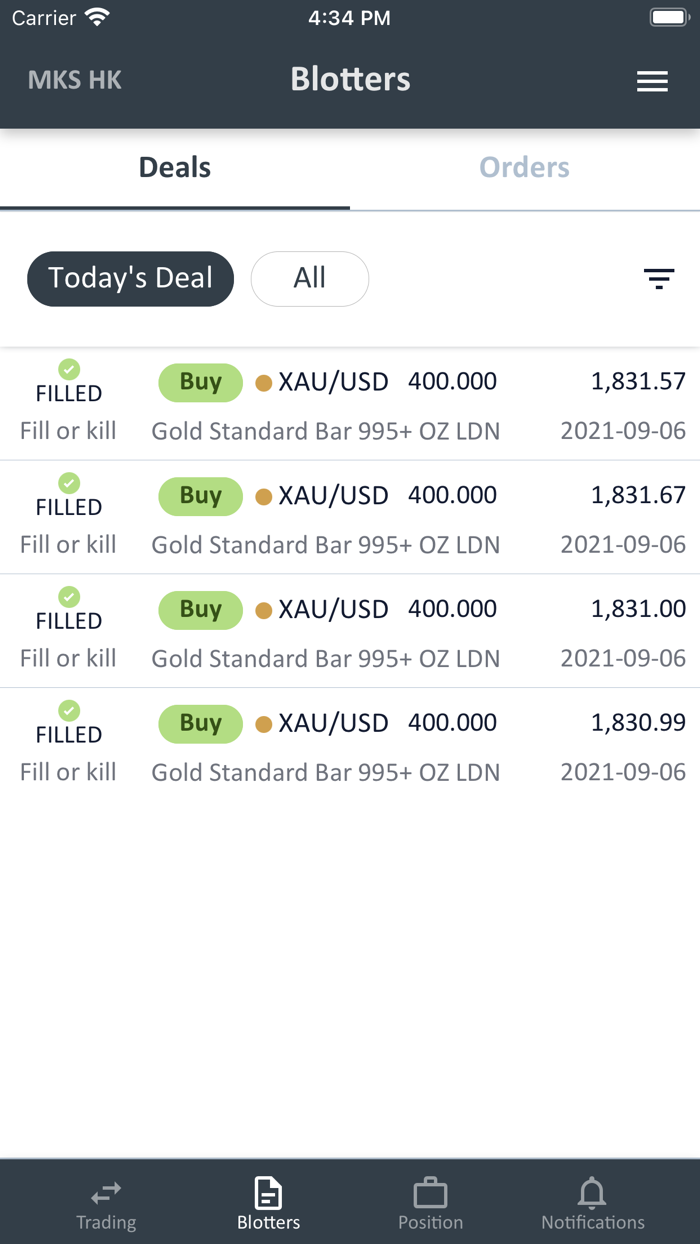Tap filled checkmark icon on 1,830.99 deal

[69, 710]
